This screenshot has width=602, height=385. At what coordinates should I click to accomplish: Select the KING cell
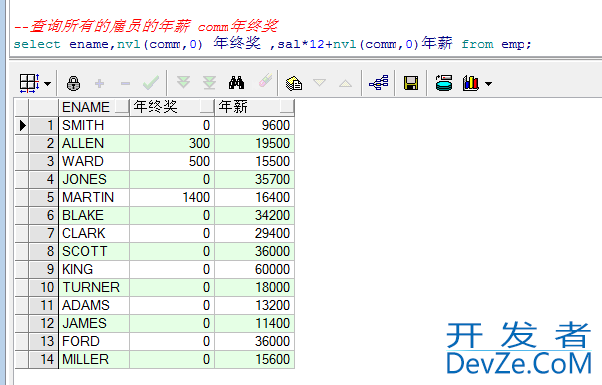(x=94, y=269)
